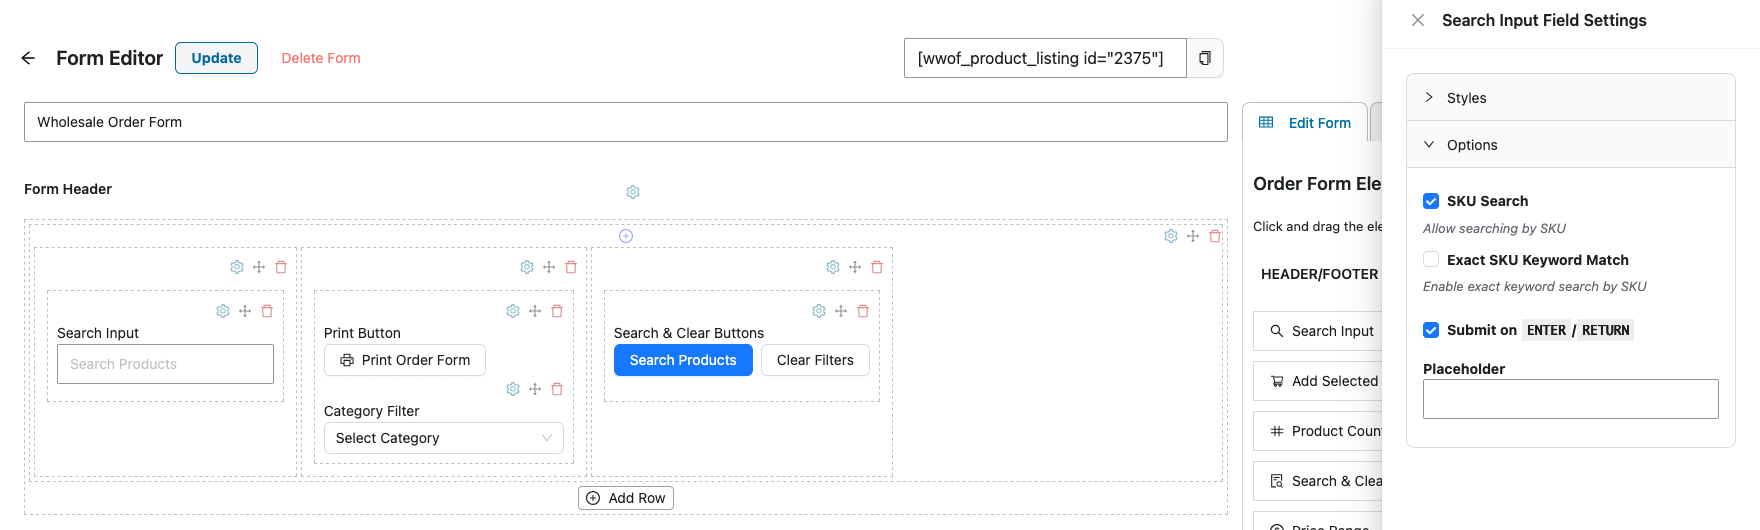Click the Search Input element move handle

pyautogui.click(x=245, y=311)
